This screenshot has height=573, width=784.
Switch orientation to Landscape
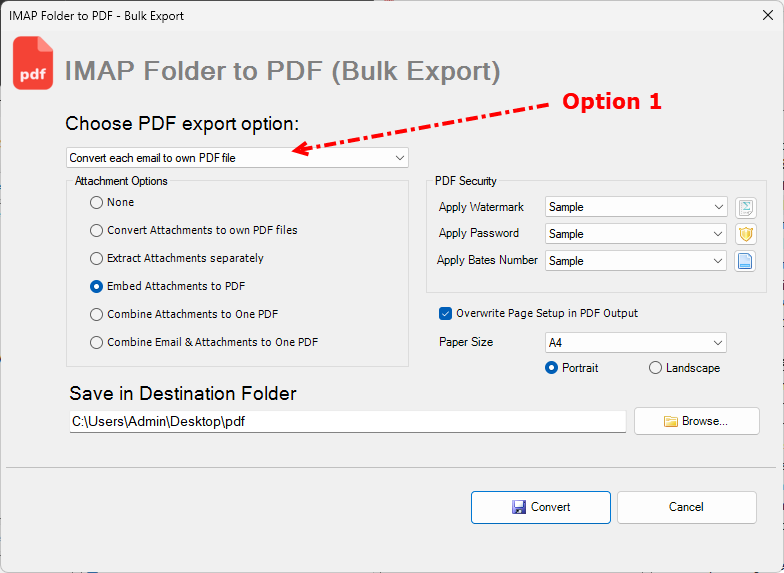coord(656,368)
